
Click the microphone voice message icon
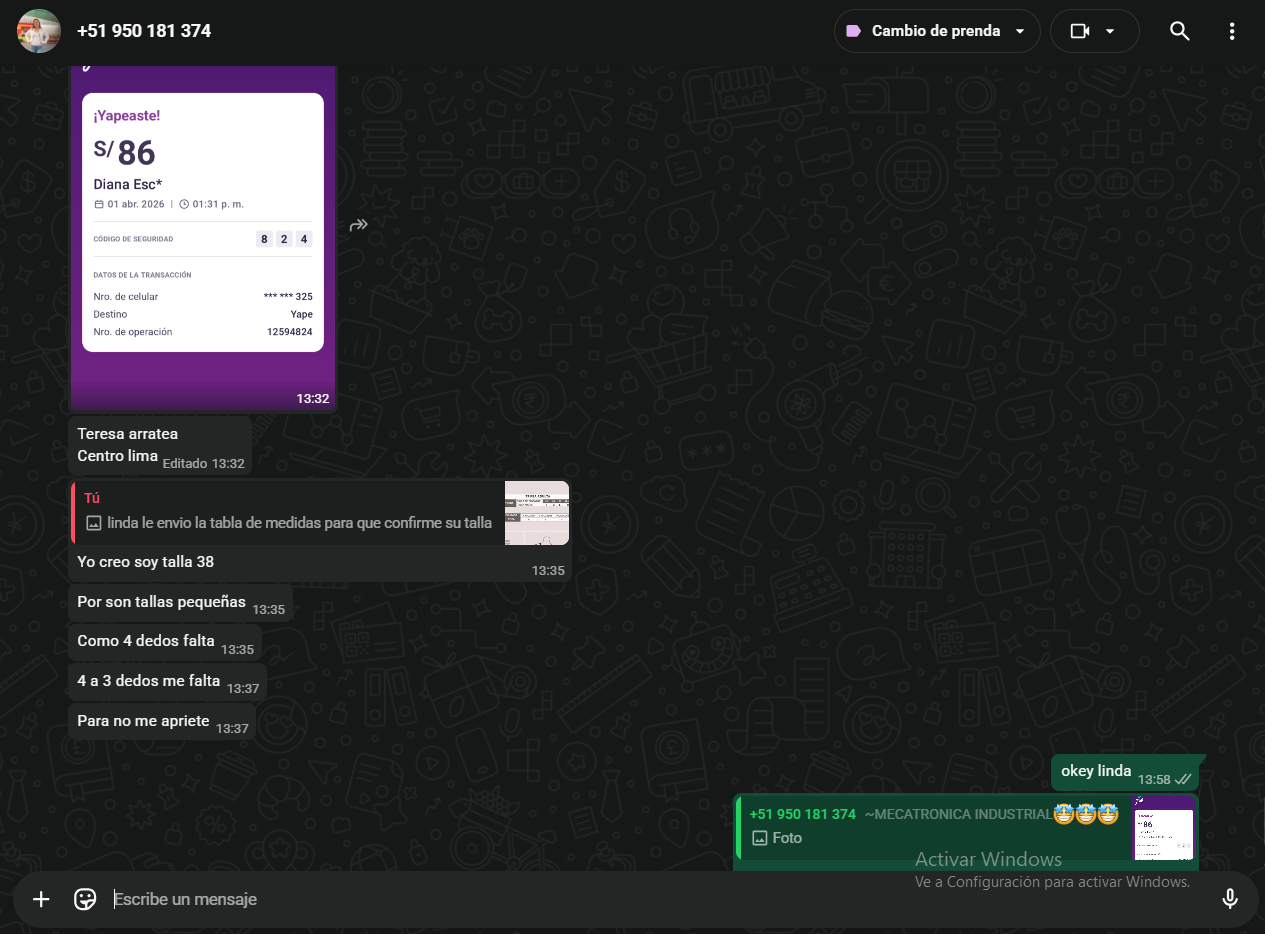pyautogui.click(x=1230, y=899)
